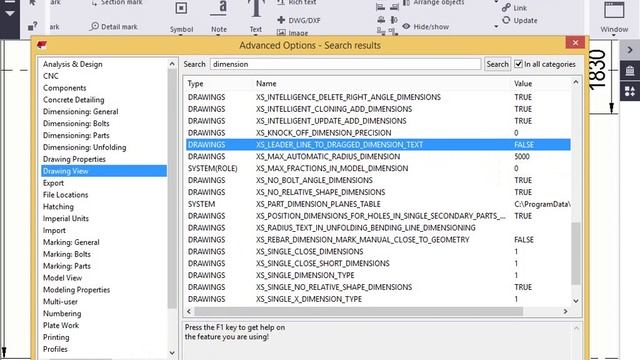Click the Type column header
Viewport: 640px width, 360px height.
click(195, 83)
